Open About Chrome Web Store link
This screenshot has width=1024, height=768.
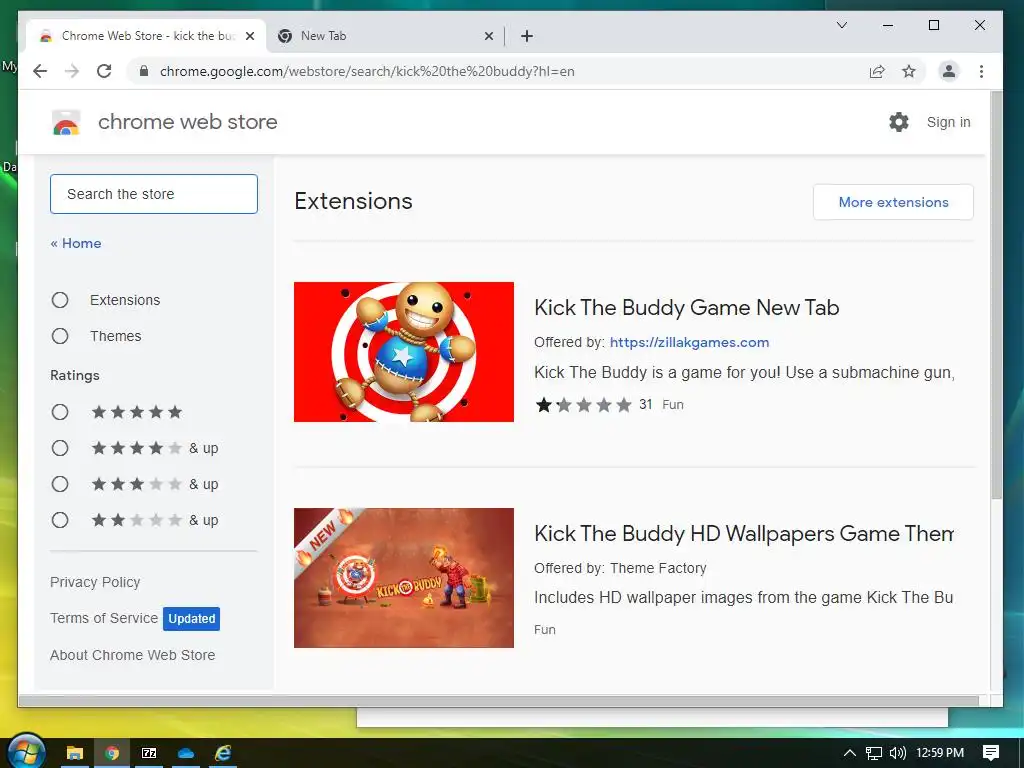click(x=133, y=655)
